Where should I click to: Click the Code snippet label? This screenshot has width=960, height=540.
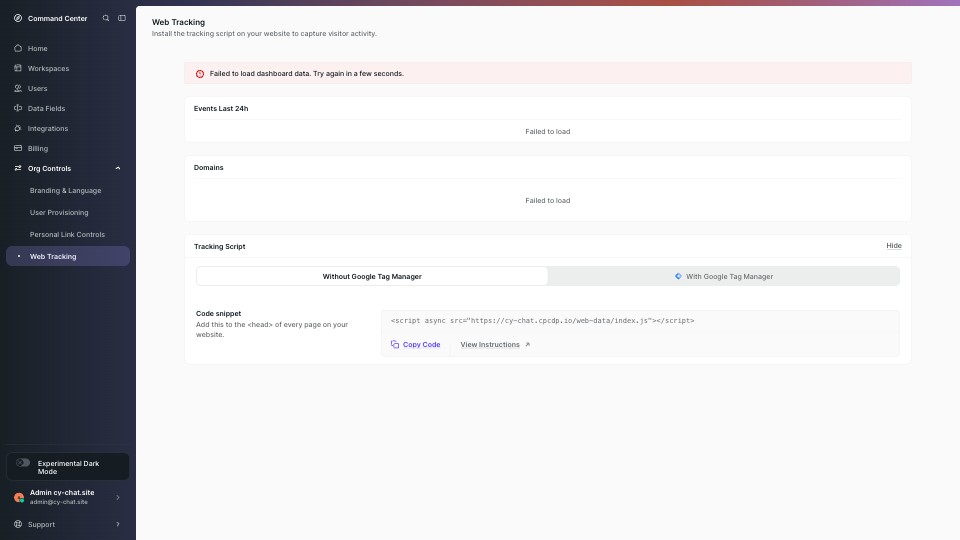click(x=218, y=313)
